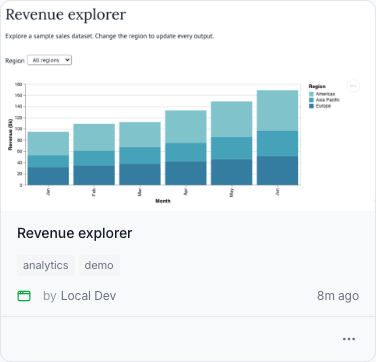This screenshot has width=376, height=362.
Task: Click the Local Dev author name
Action: tap(88, 296)
